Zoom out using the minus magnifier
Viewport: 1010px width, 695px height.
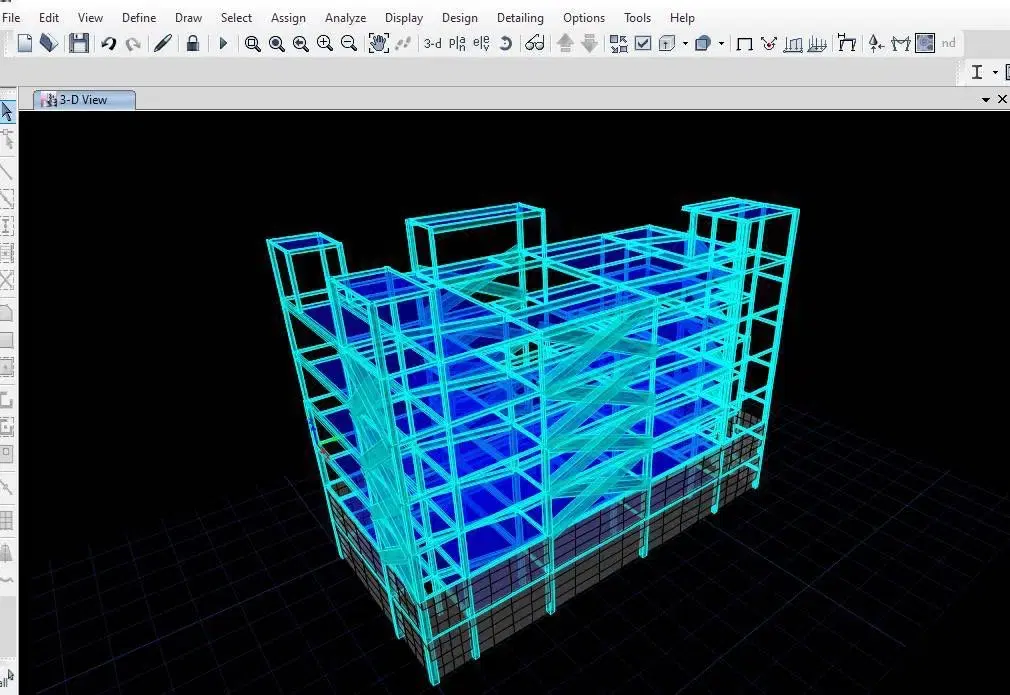coord(348,43)
